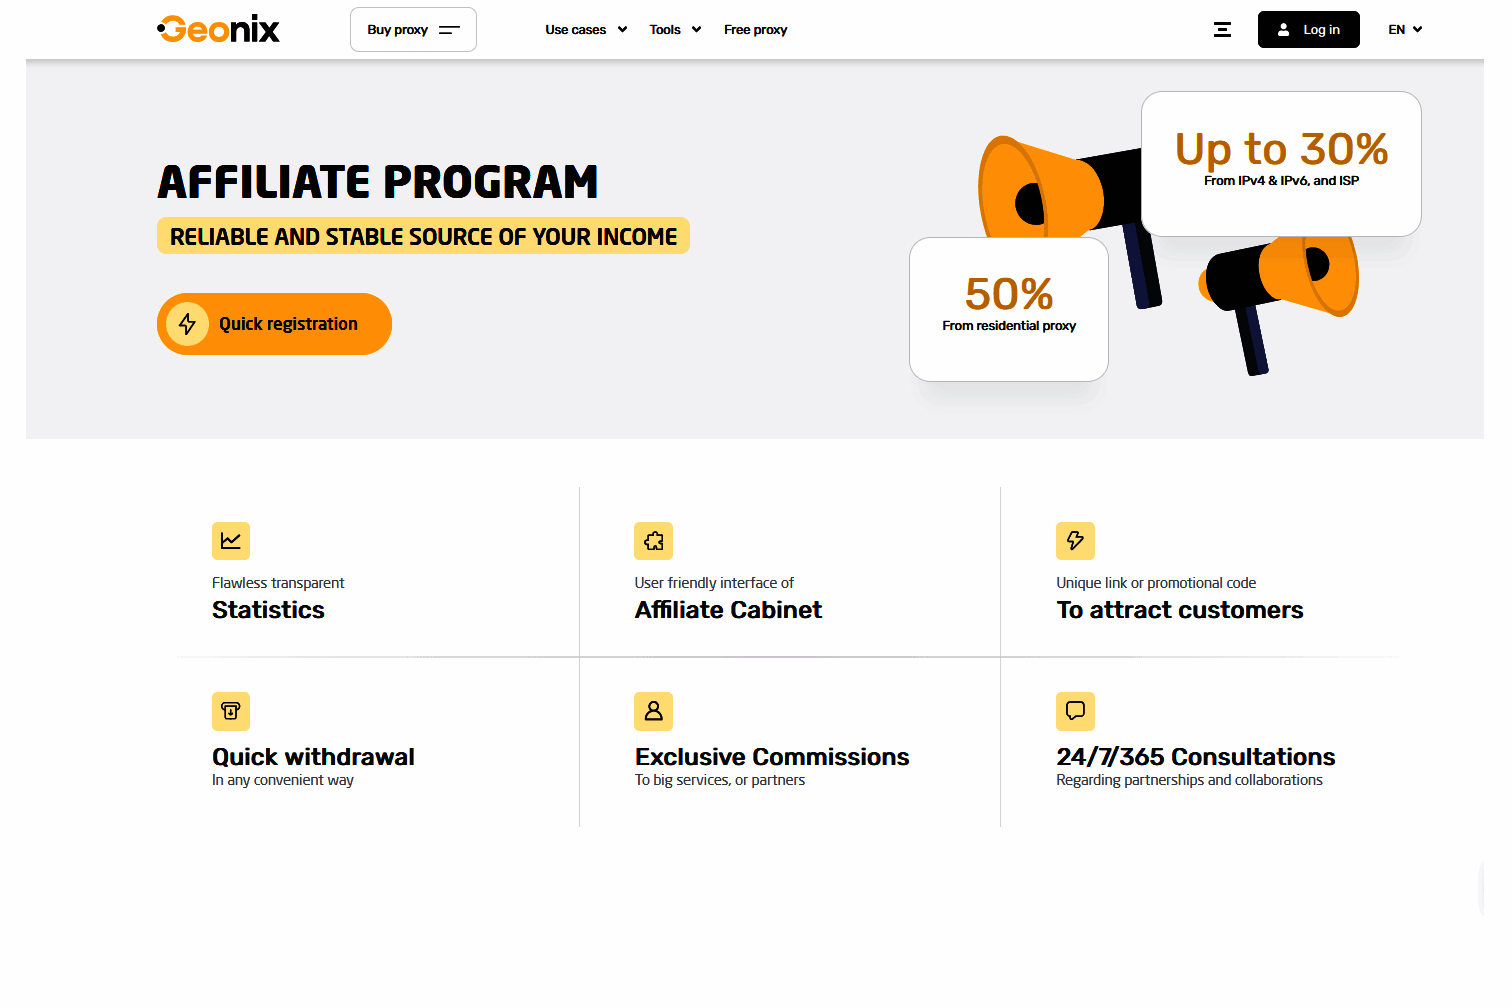This screenshot has height=1007, width=1512.
Task: Click the Affiliate Cabinet puzzle icon
Action: [653, 541]
